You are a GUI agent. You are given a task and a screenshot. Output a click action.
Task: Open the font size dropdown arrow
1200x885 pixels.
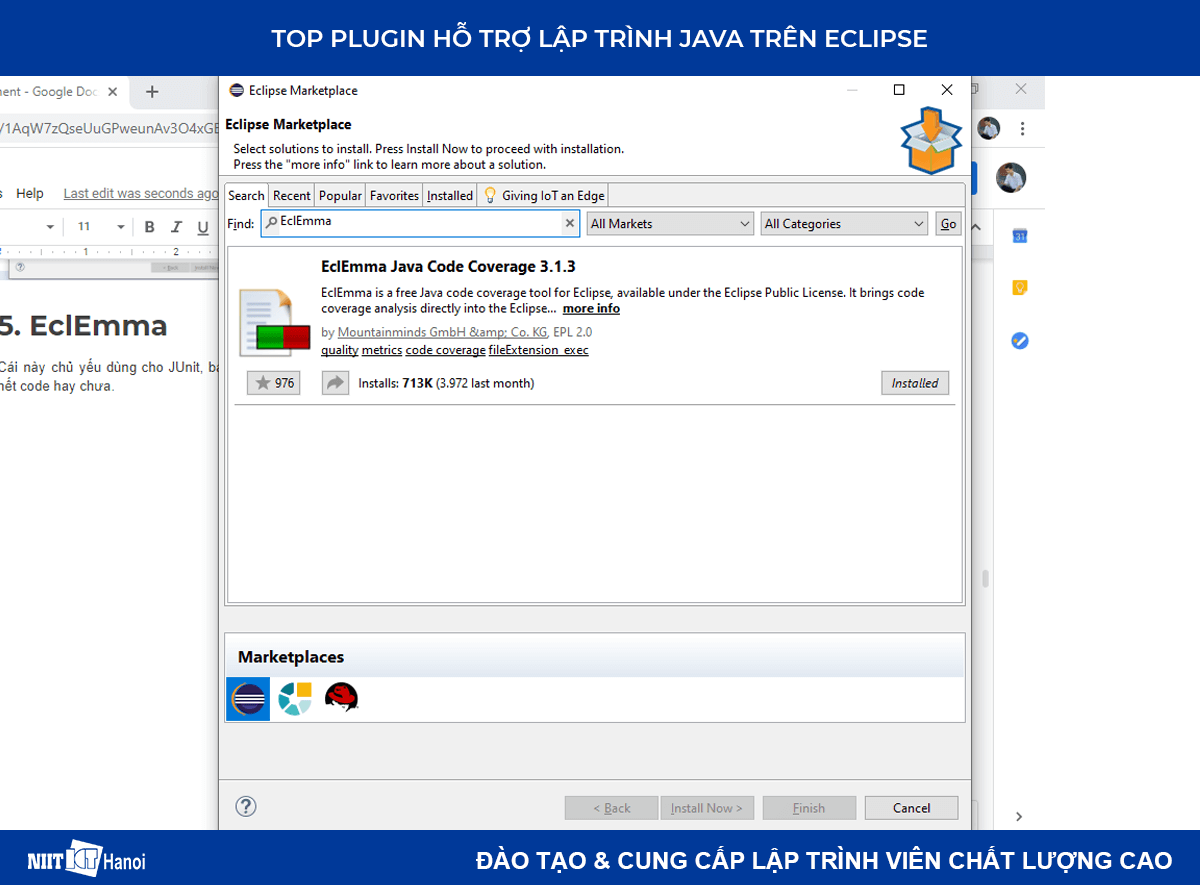click(120, 229)
